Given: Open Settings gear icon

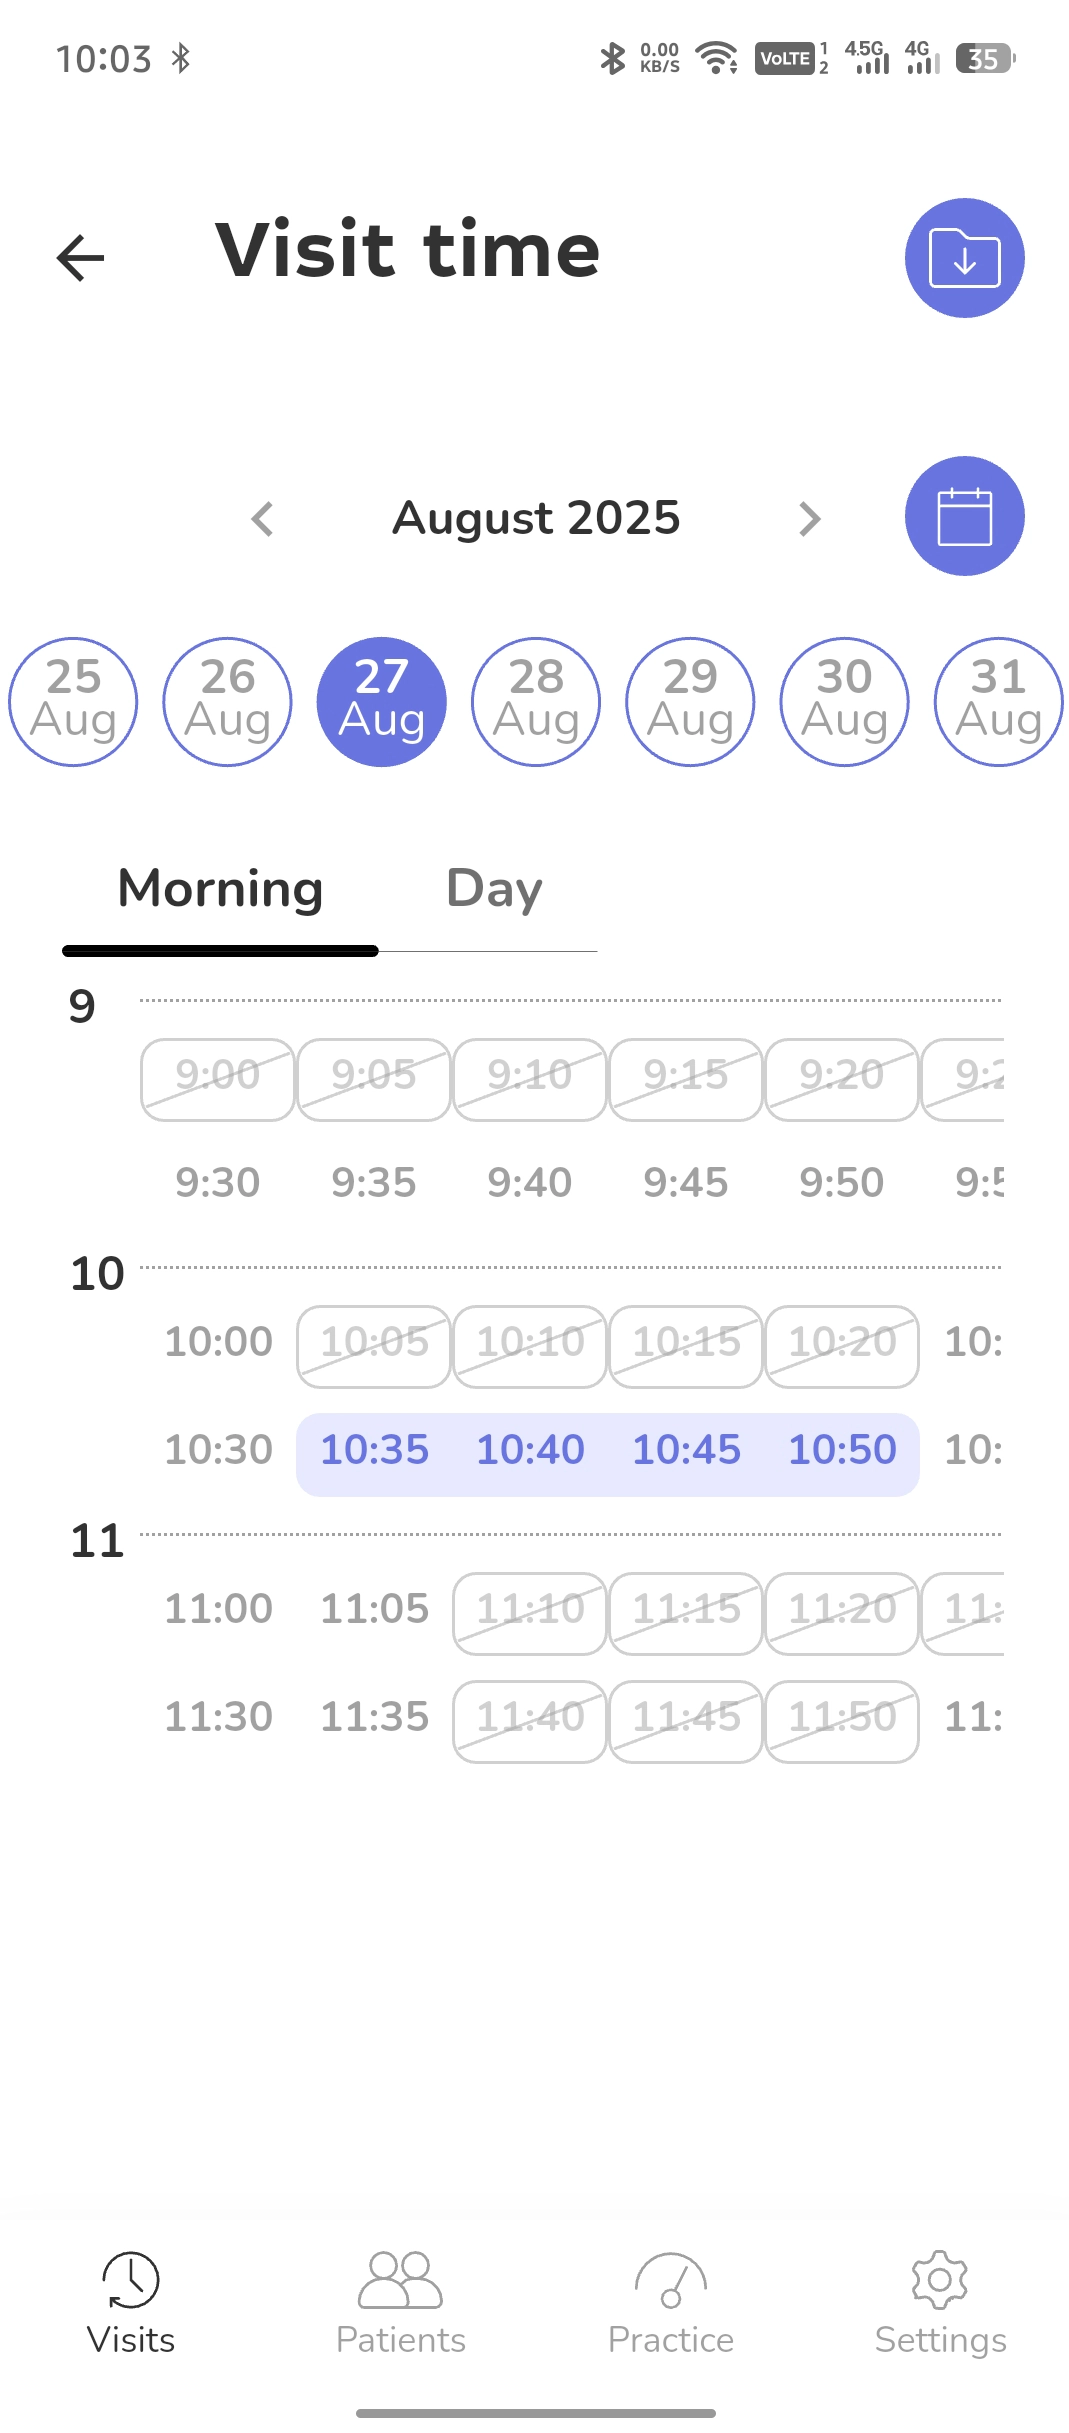Looking at the screenshot, I should point(940,2279).
